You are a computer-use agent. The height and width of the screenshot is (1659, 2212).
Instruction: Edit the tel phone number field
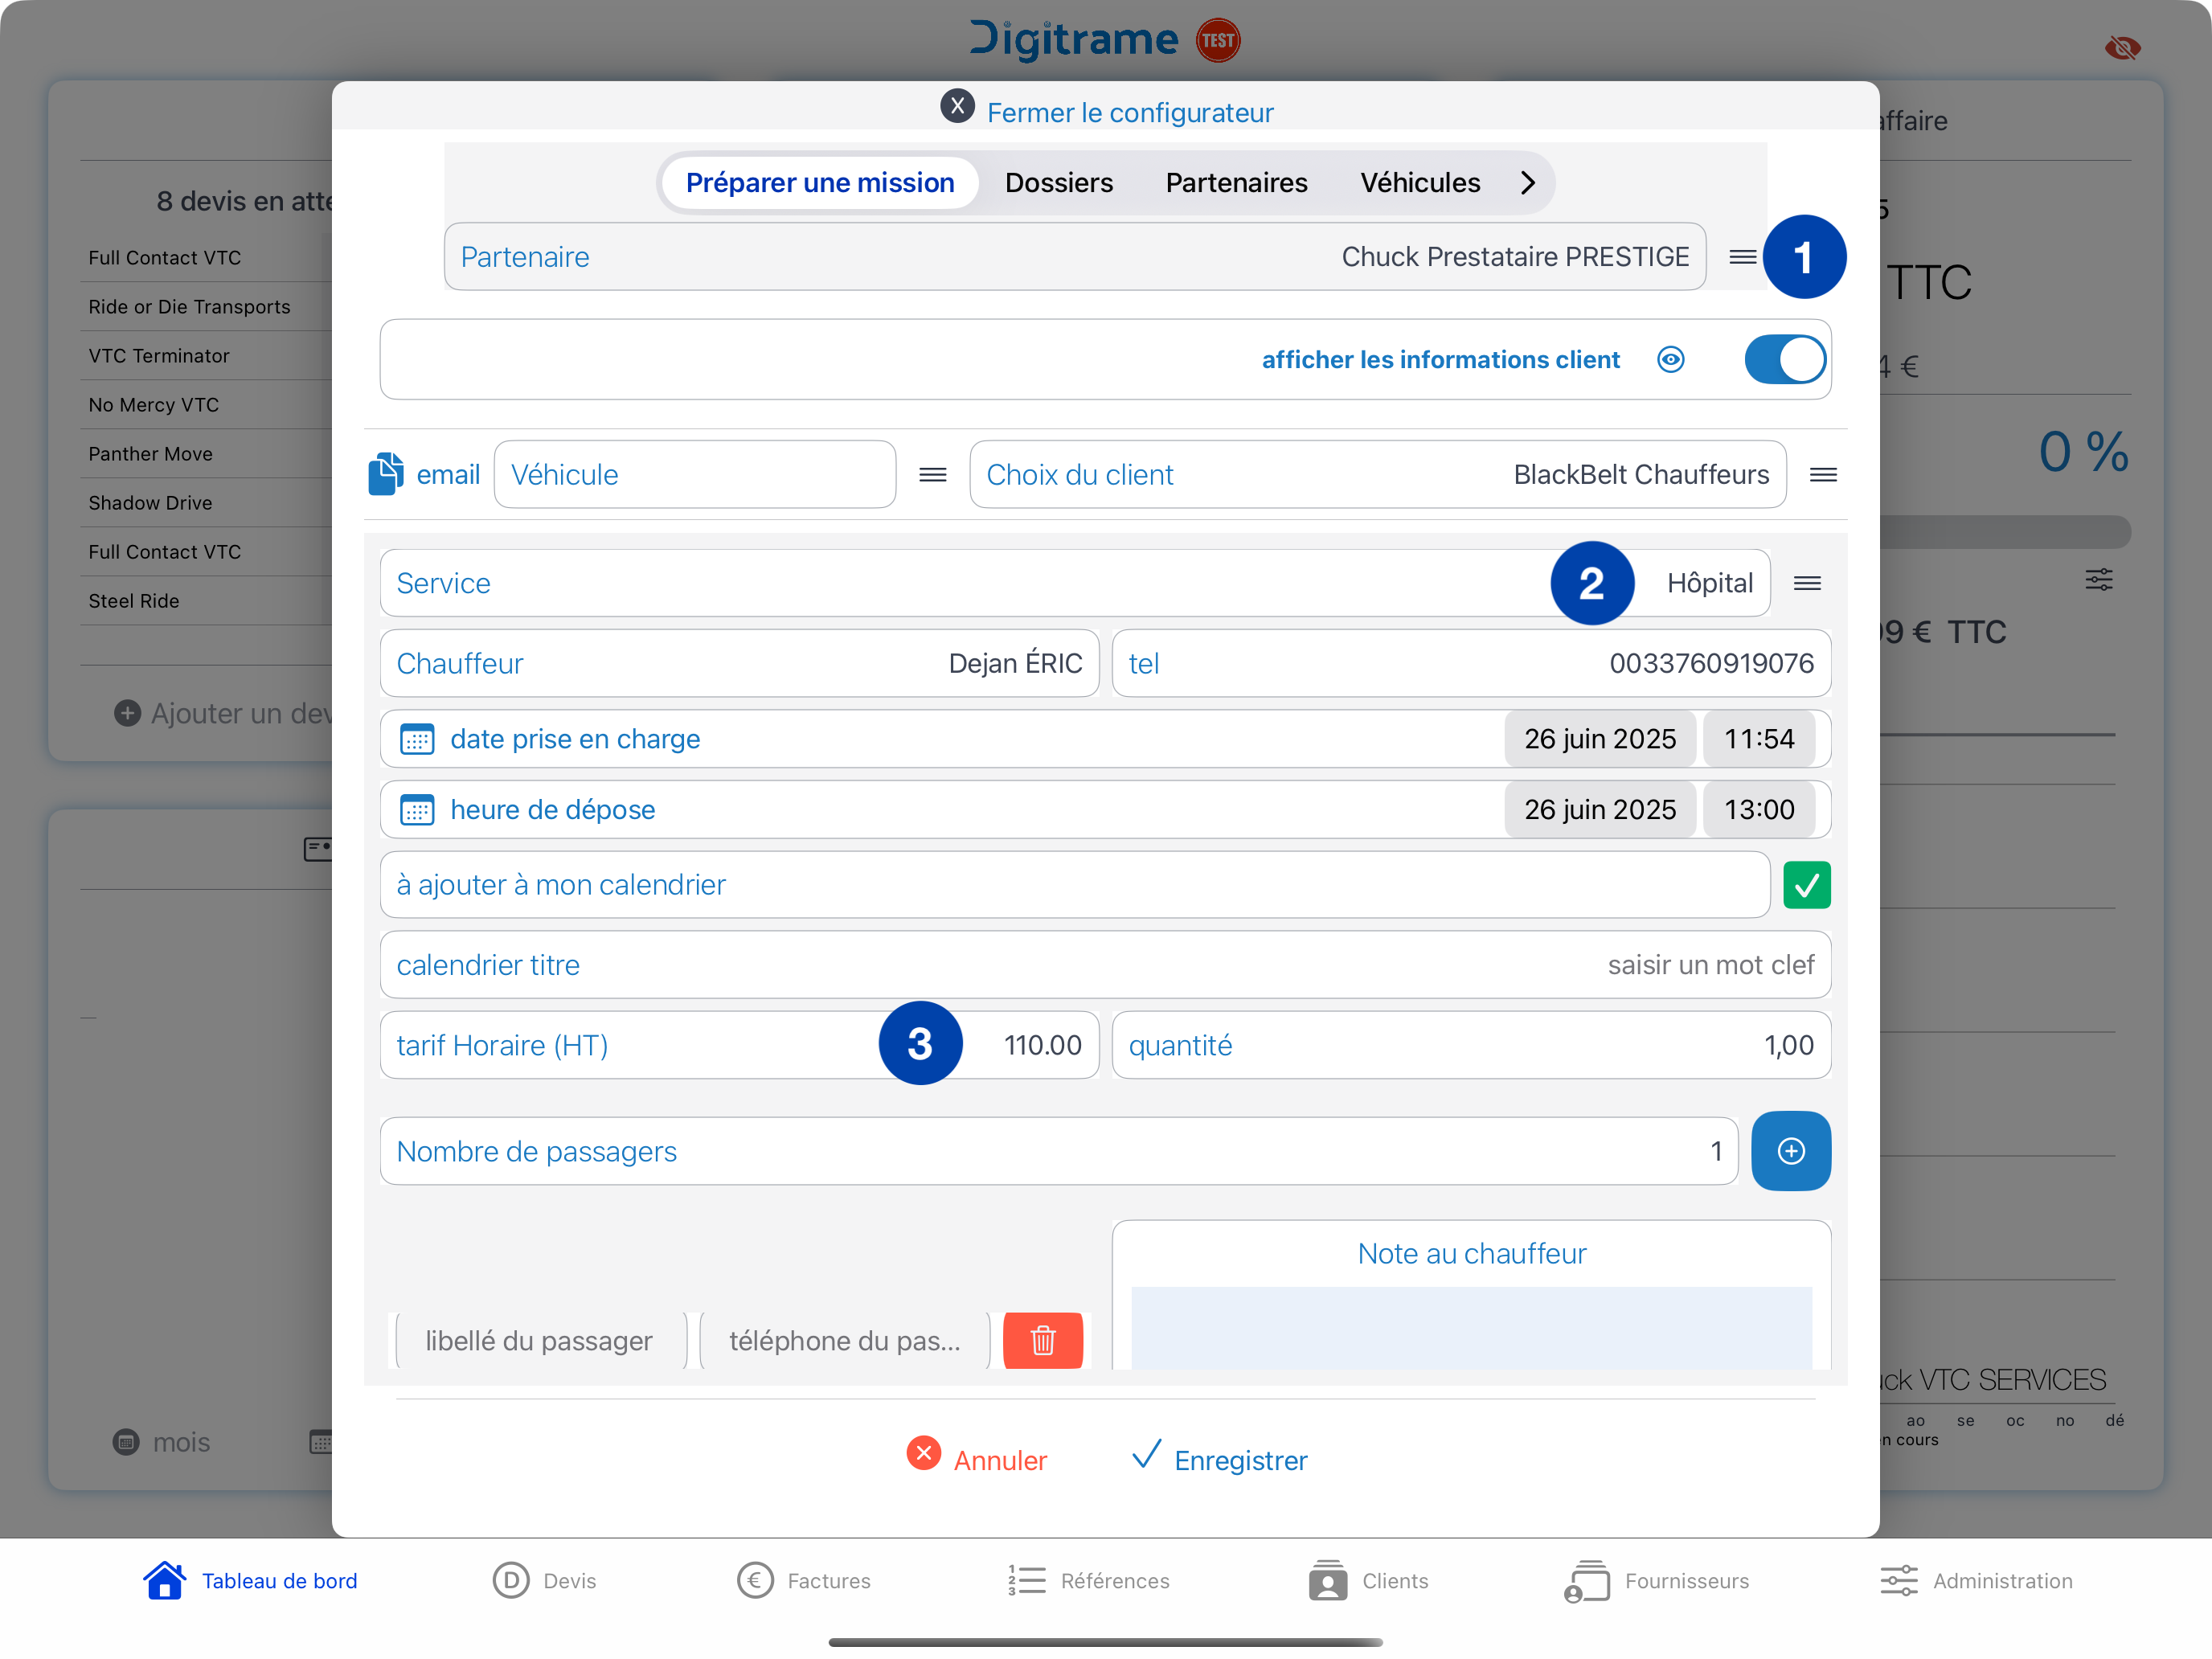point(1471,663)
